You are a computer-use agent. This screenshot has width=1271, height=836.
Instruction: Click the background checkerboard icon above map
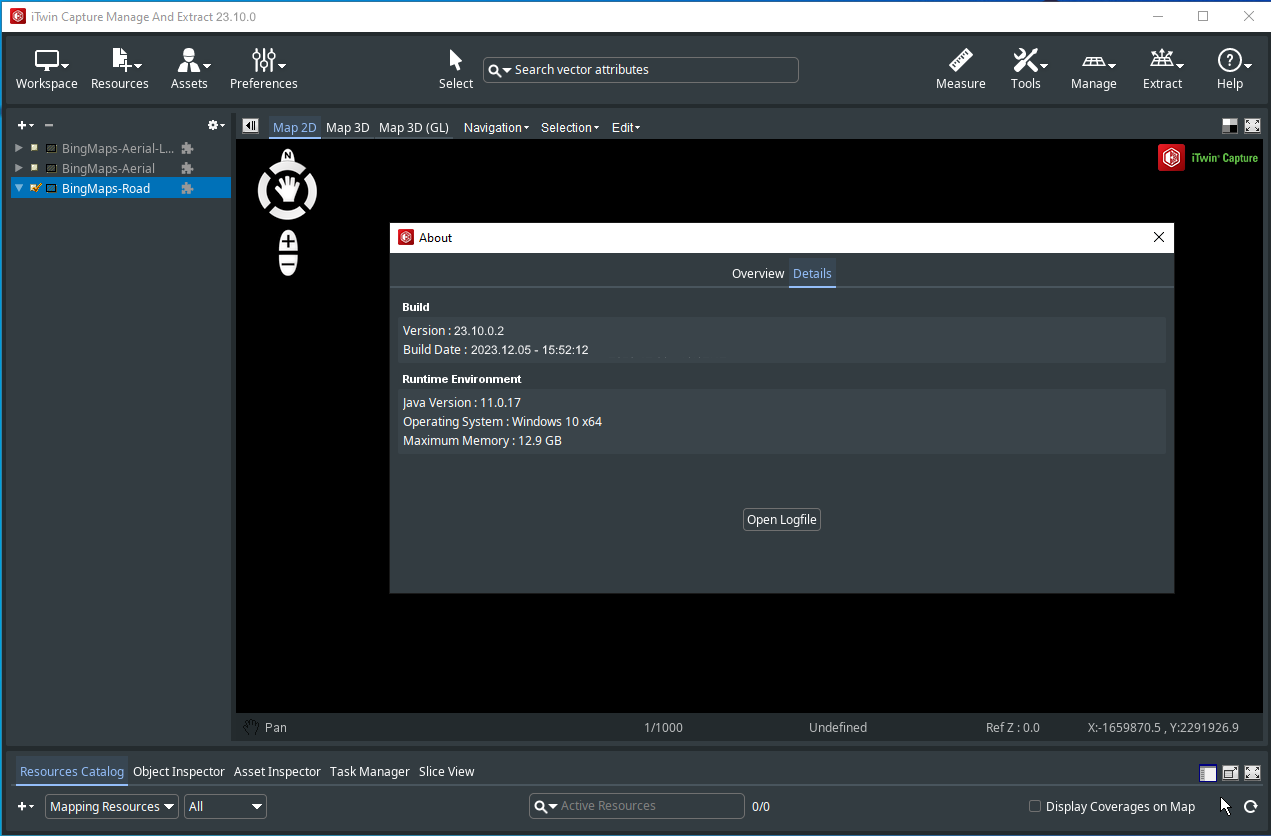tap(1230, 126)
